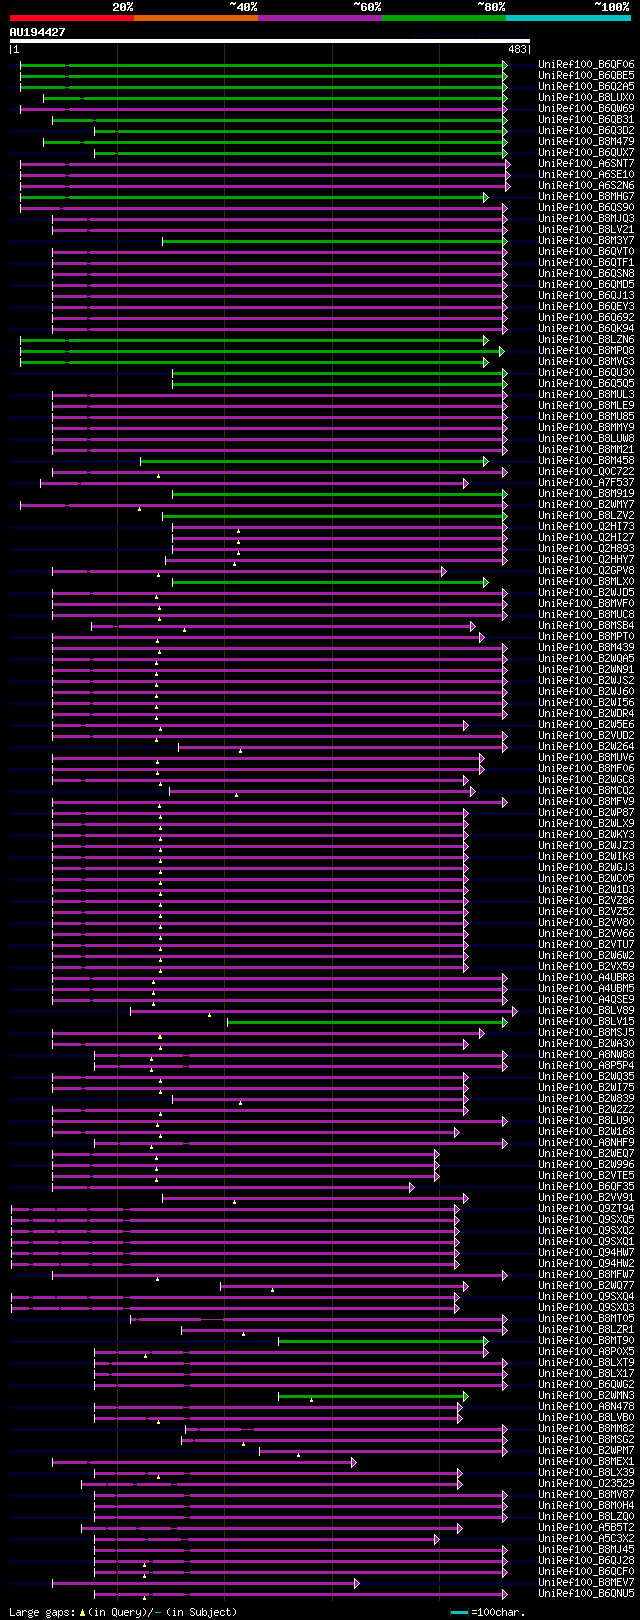
Task: Open the UniRef100_B2WQ77 entry
Action: 586,1285
